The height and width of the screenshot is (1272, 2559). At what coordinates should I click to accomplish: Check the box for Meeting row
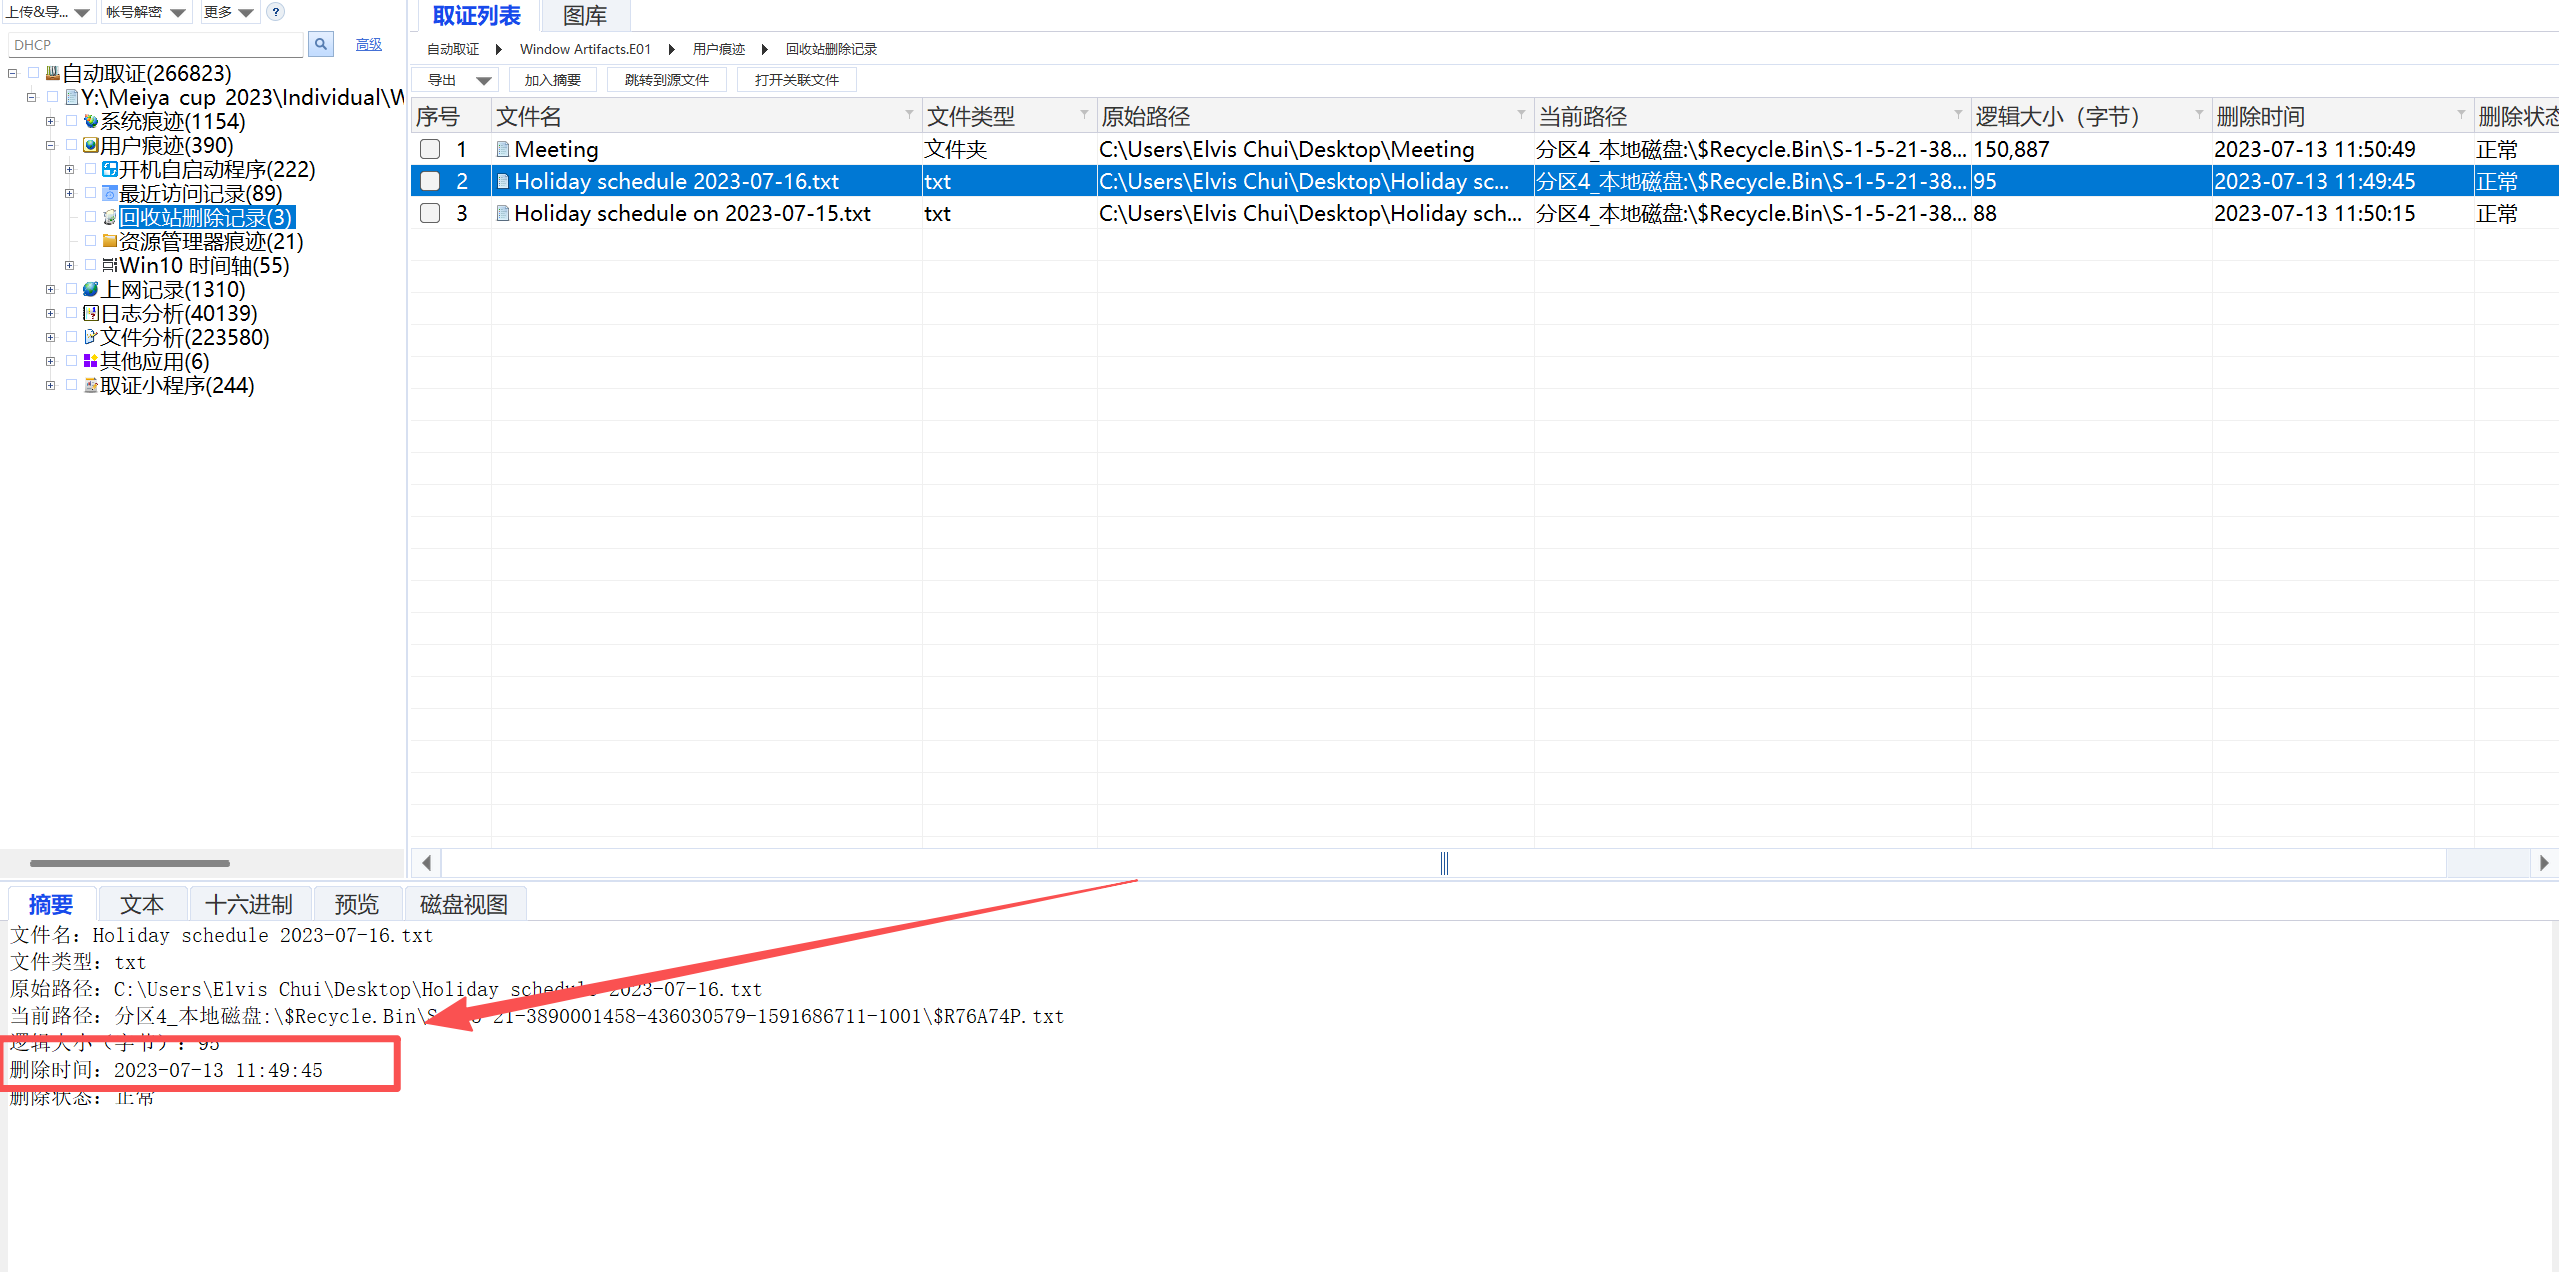[x=430, y=149]
